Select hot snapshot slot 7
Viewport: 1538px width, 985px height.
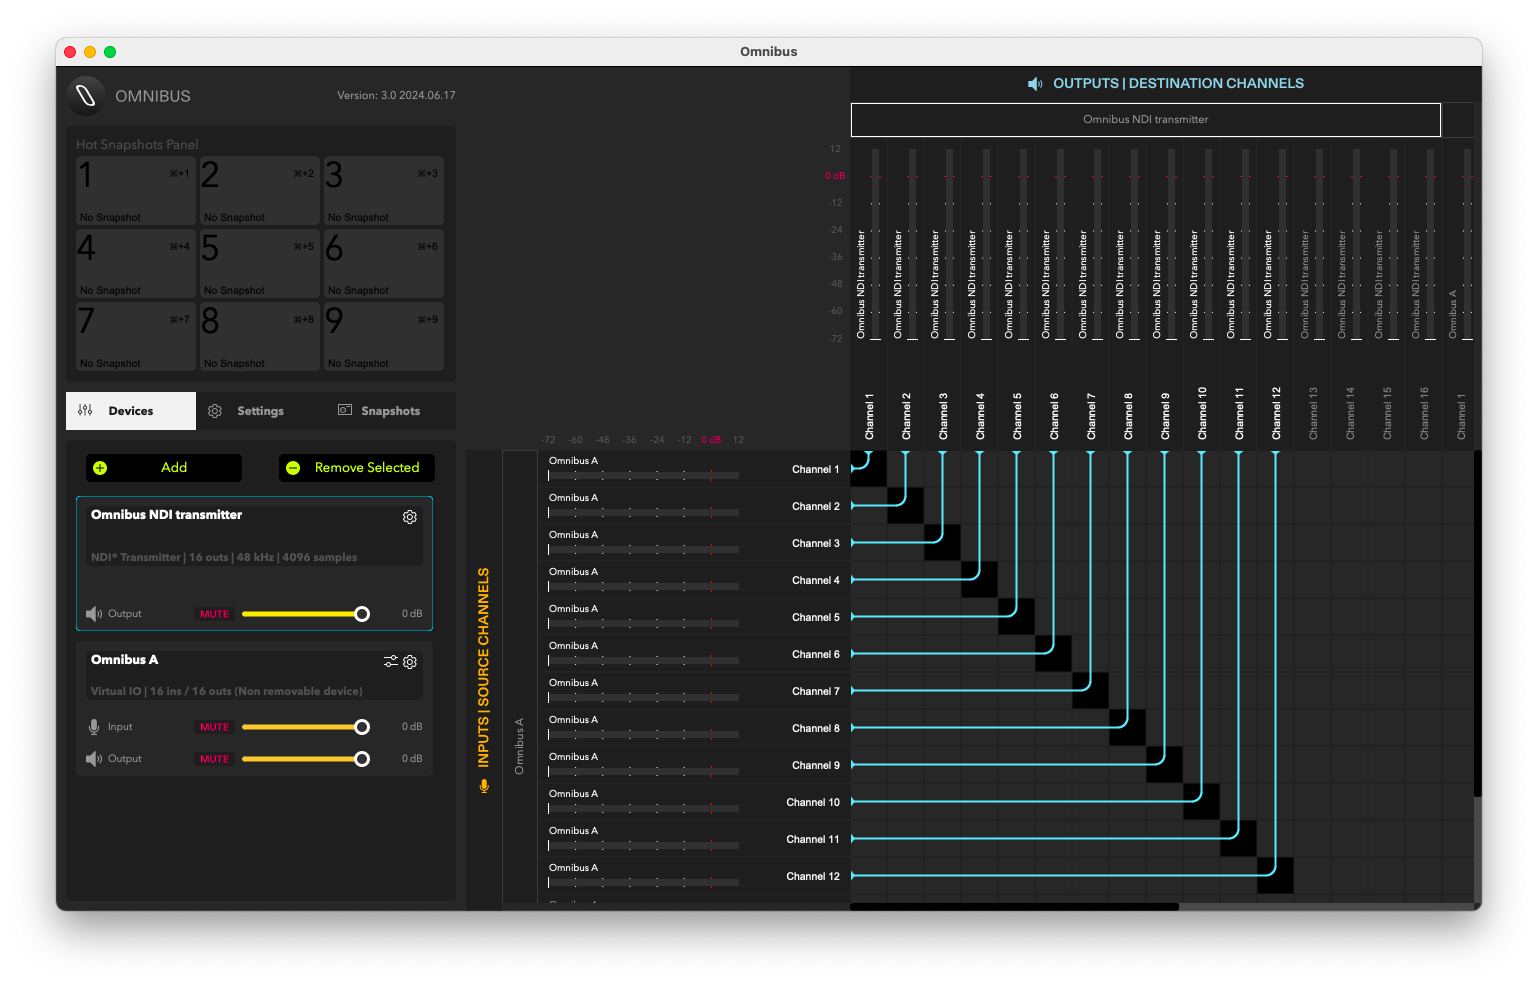pyautogui.click(x=136, y=337)
